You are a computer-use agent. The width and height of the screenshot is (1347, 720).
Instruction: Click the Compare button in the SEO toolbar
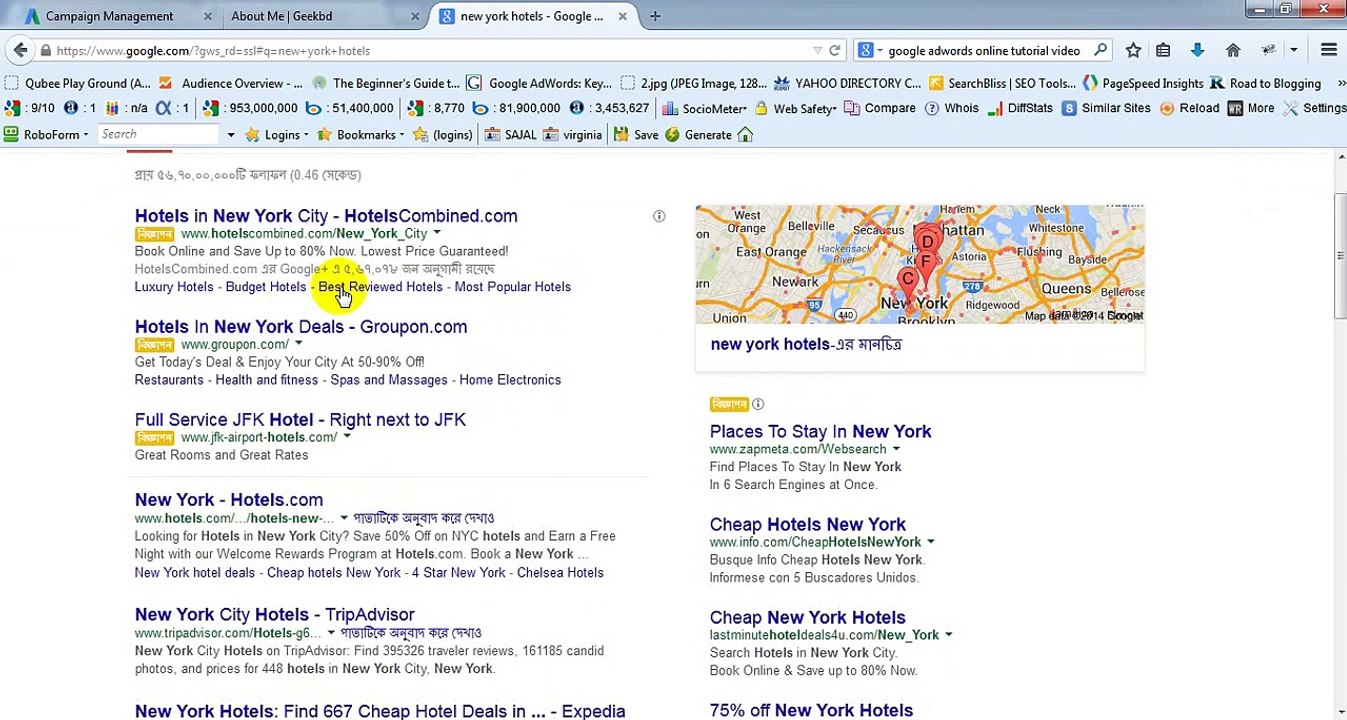(881, 108)
